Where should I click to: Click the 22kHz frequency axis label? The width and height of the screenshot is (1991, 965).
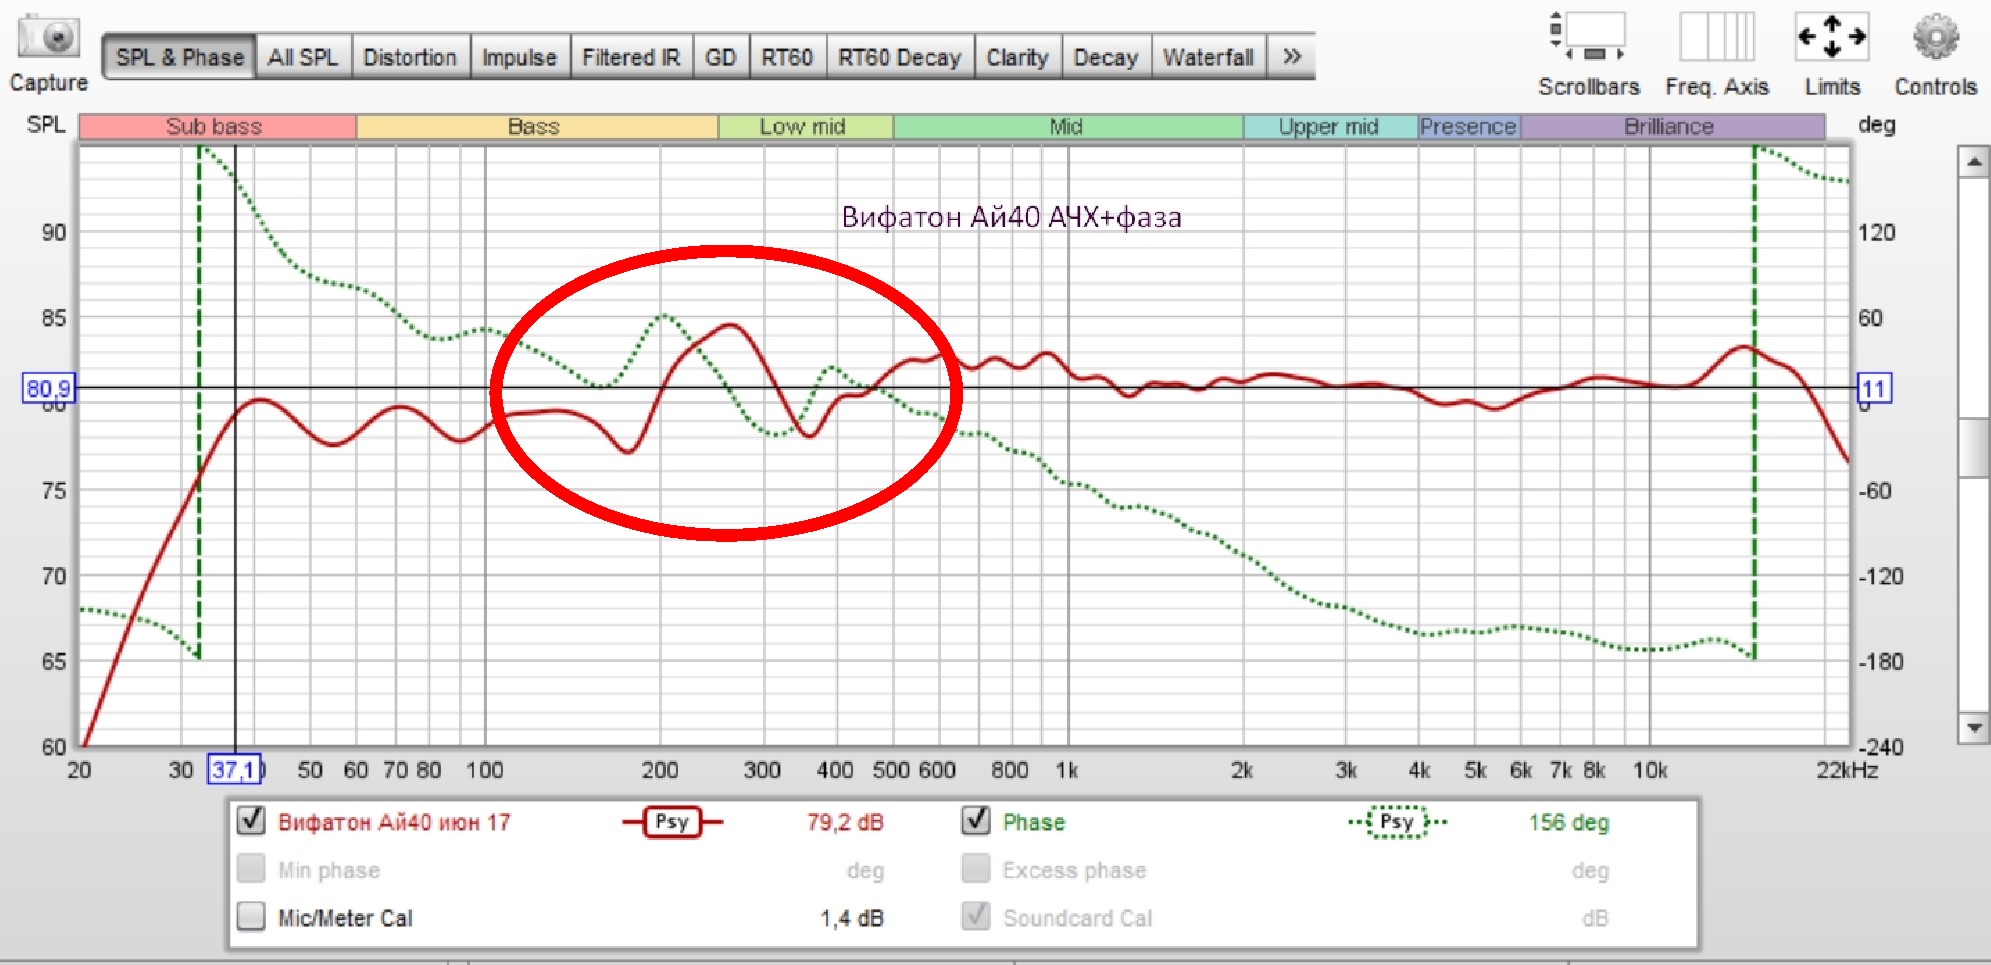click(x=1847, y=770)
